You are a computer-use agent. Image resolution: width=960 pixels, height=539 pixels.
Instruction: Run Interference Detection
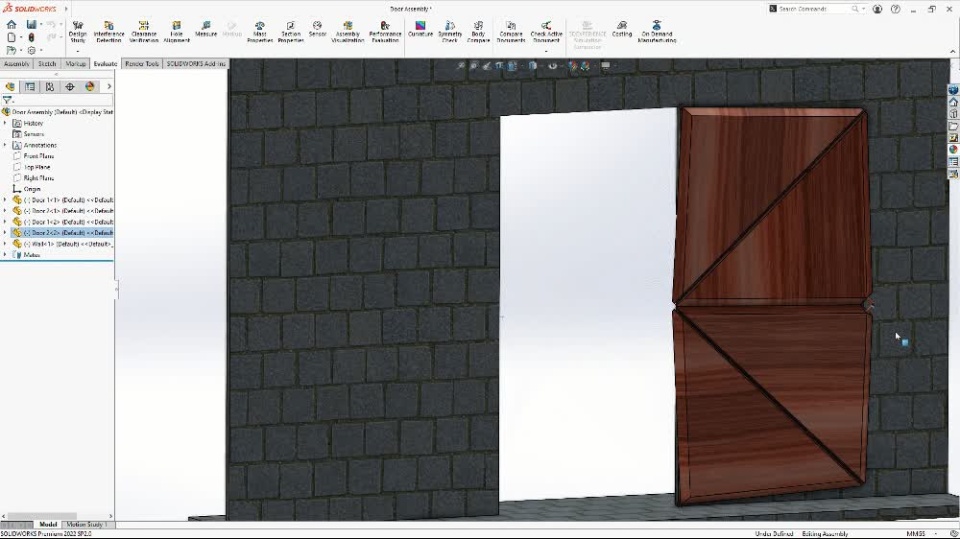pos(108,31)
